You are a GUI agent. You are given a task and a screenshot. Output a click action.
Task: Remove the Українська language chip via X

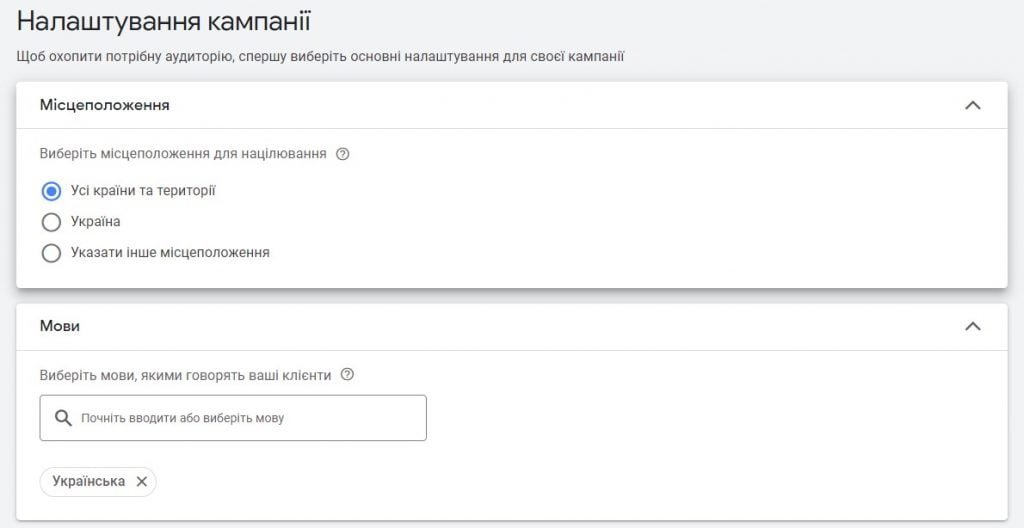[142, 482]
